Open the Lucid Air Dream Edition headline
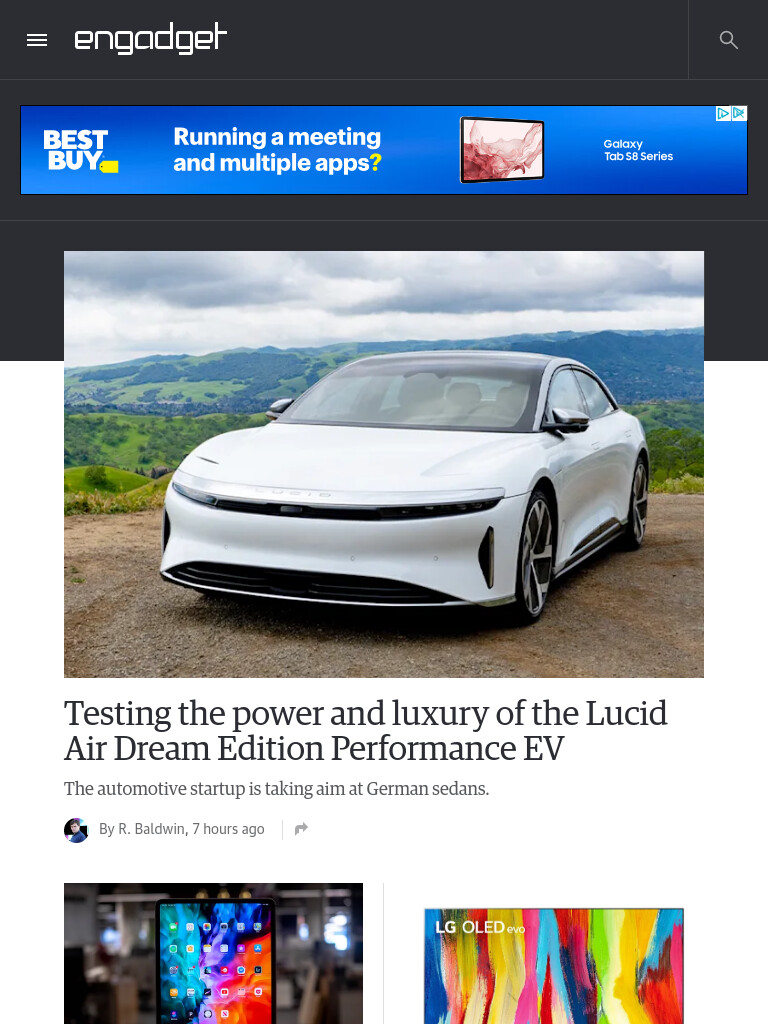The height and width of the screenshot is (1024, 768). pos(366,730)
